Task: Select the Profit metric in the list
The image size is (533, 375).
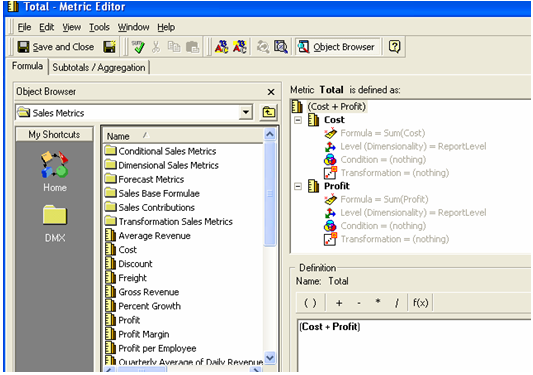Action: click(x=122, y=320)
